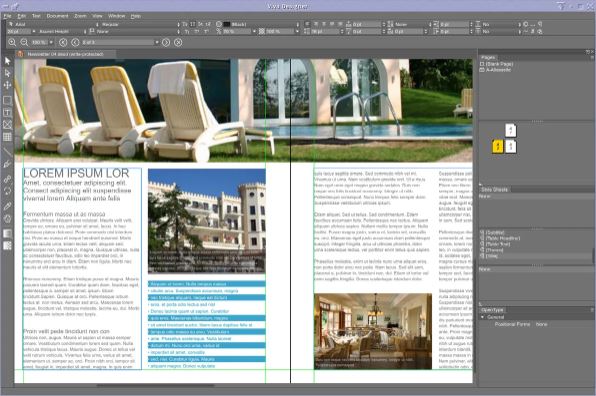Screen dimensions: 596x396
Task: Go to the next page arrow
Action: 166,43
